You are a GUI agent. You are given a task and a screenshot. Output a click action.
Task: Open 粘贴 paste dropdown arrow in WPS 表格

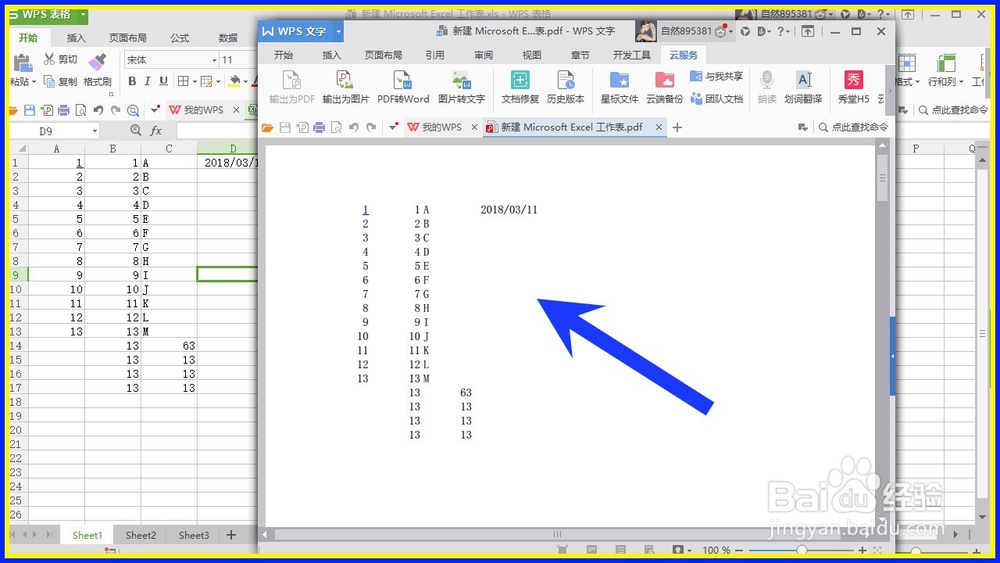(x=34, y=82)
